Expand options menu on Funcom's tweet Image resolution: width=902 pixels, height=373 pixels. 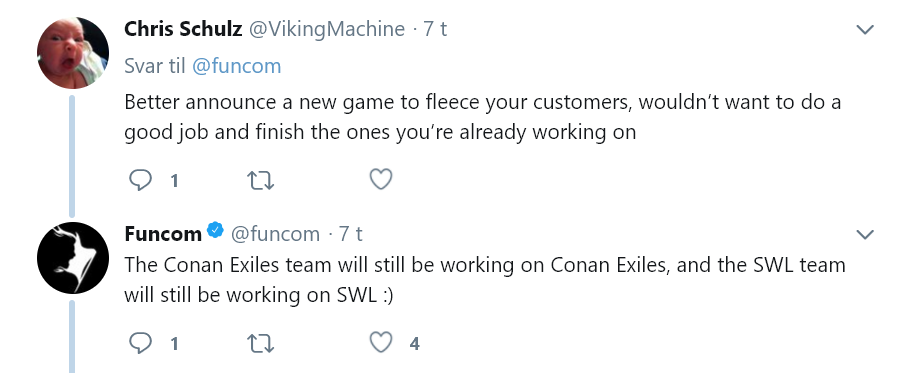(865, 234)
